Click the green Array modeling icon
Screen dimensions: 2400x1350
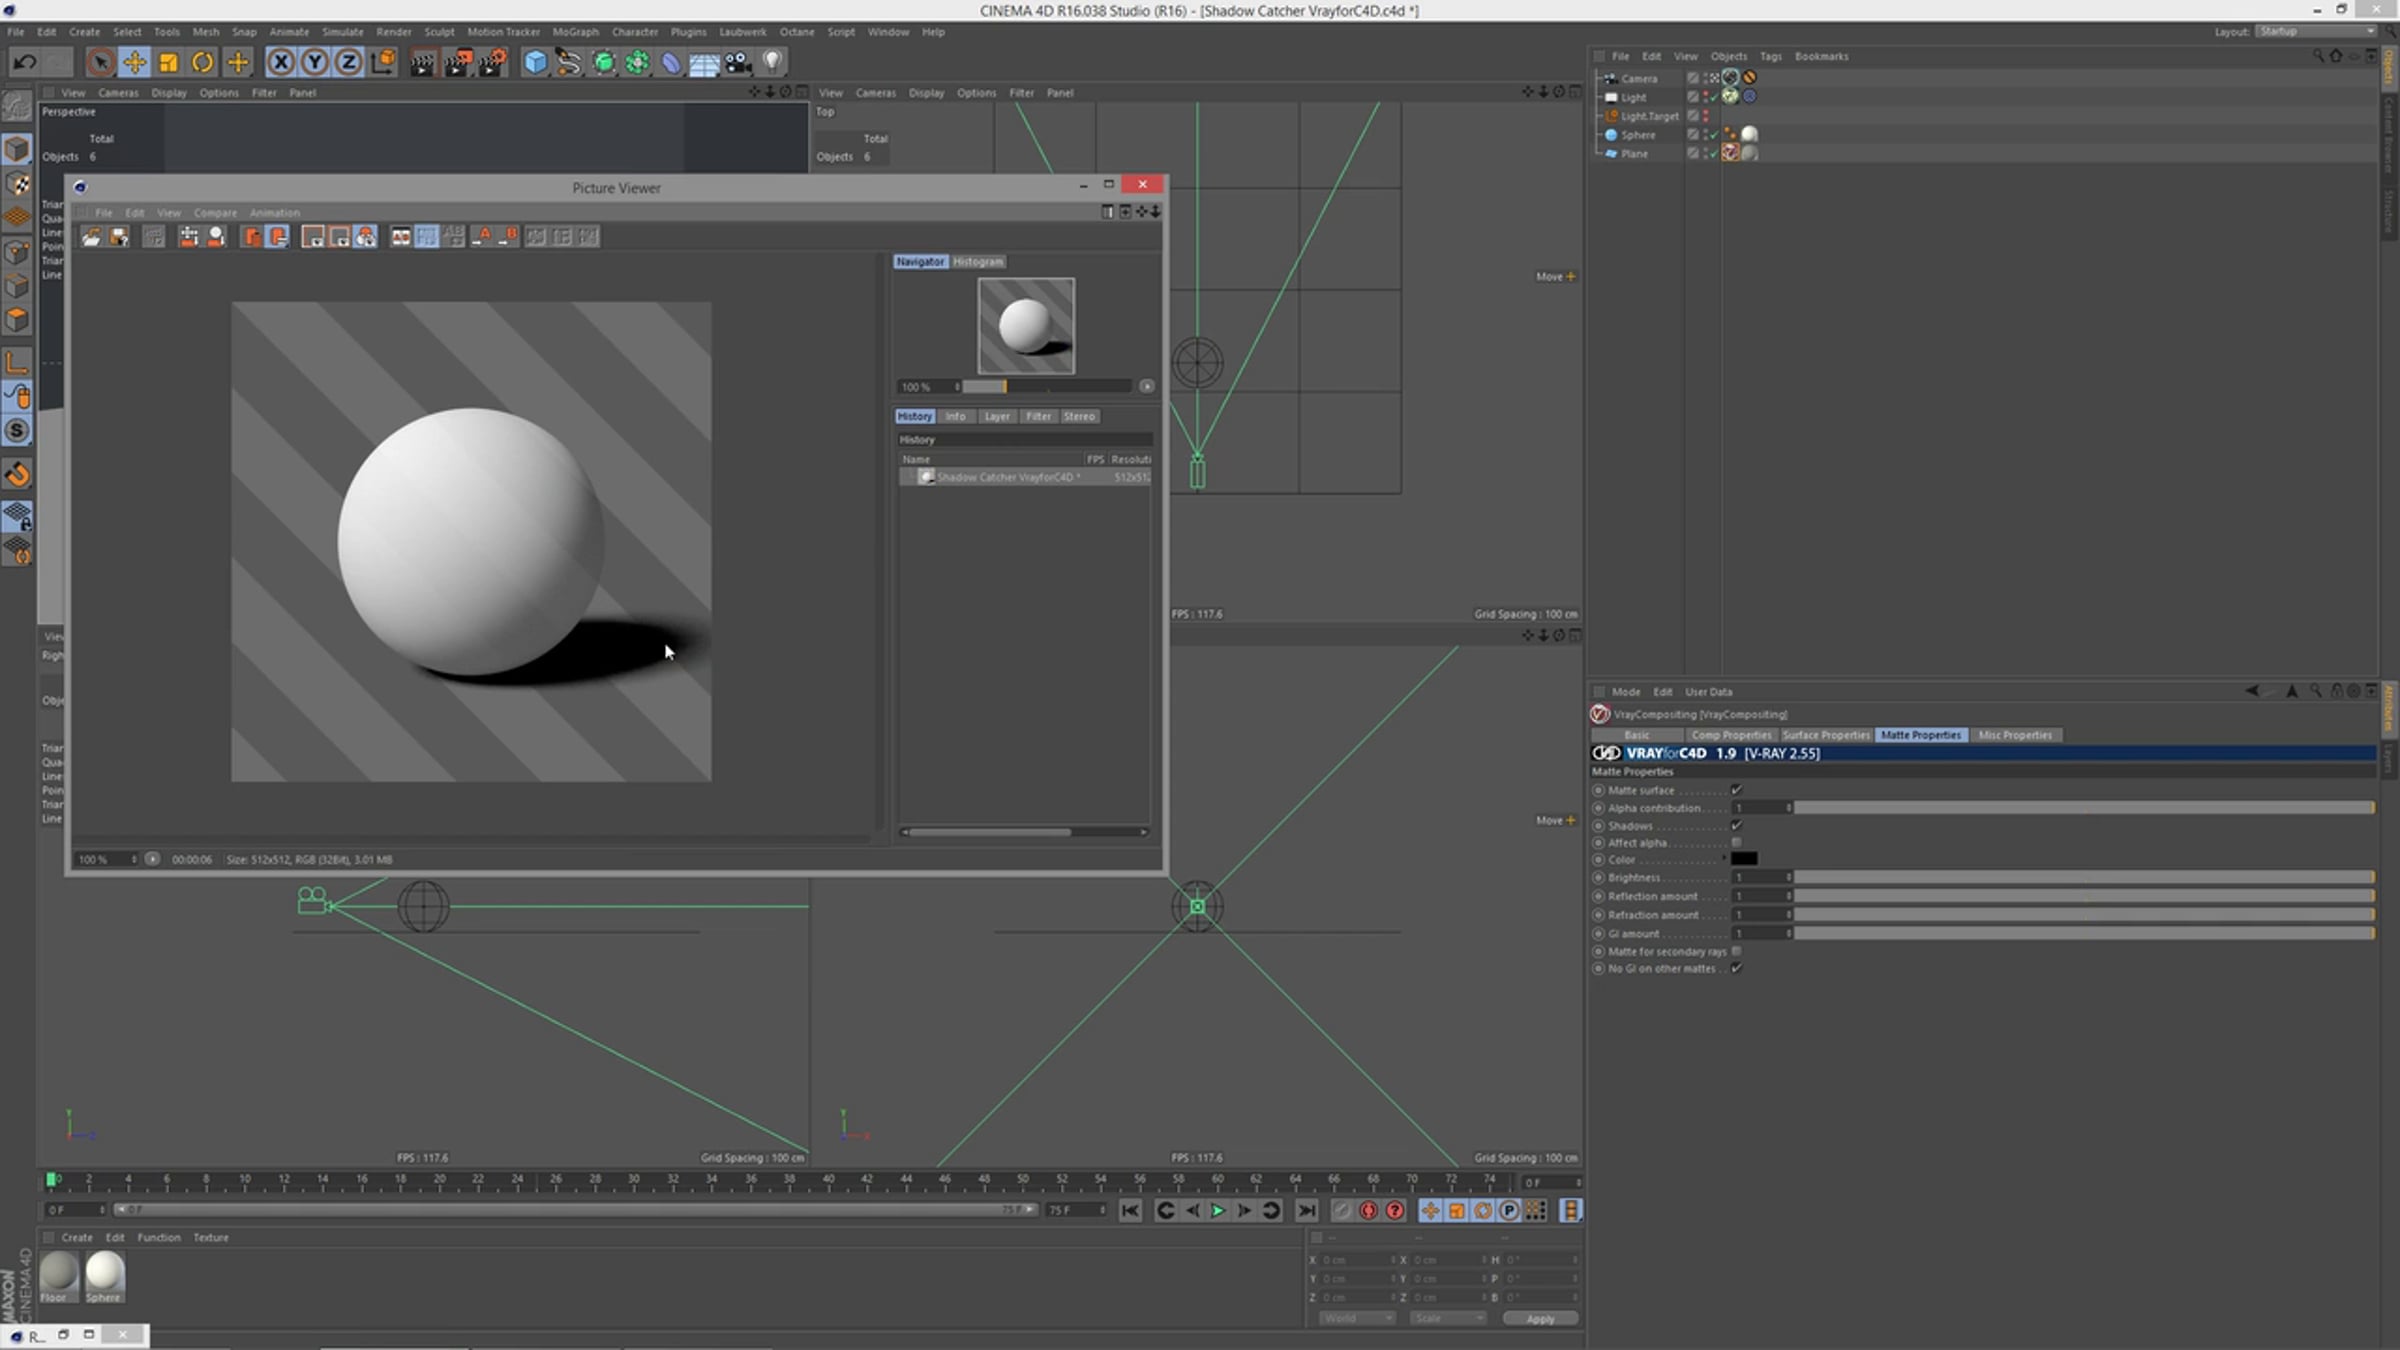point(637,63)
